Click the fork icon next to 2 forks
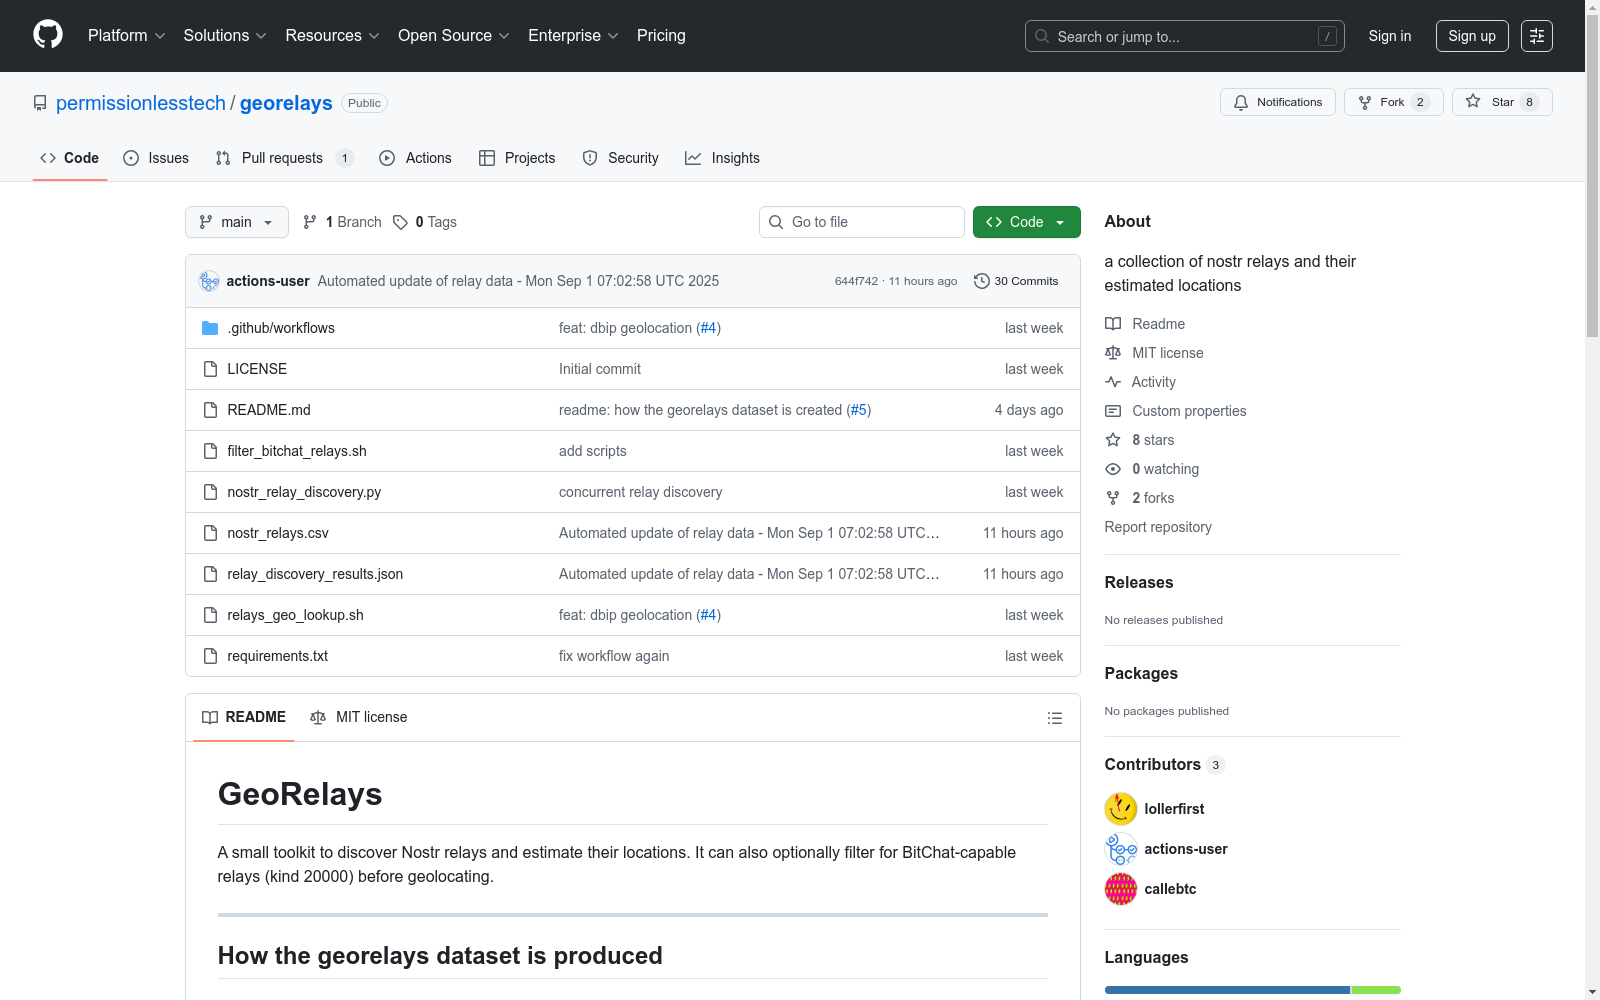 click(x=1113, y=498)
